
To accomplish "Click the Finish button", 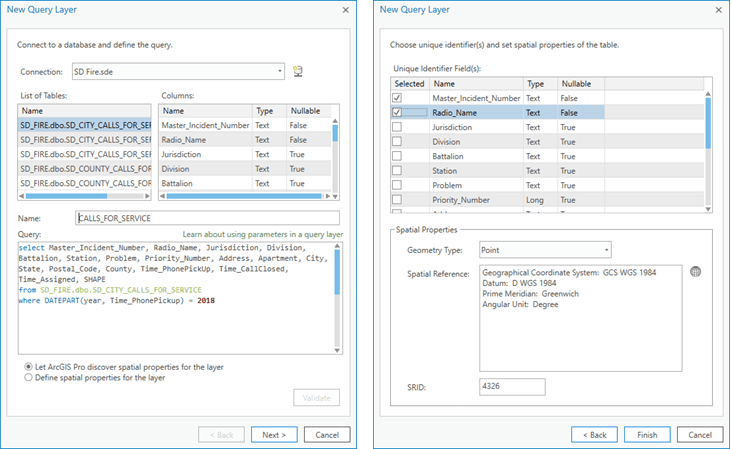I will (647, 435).
